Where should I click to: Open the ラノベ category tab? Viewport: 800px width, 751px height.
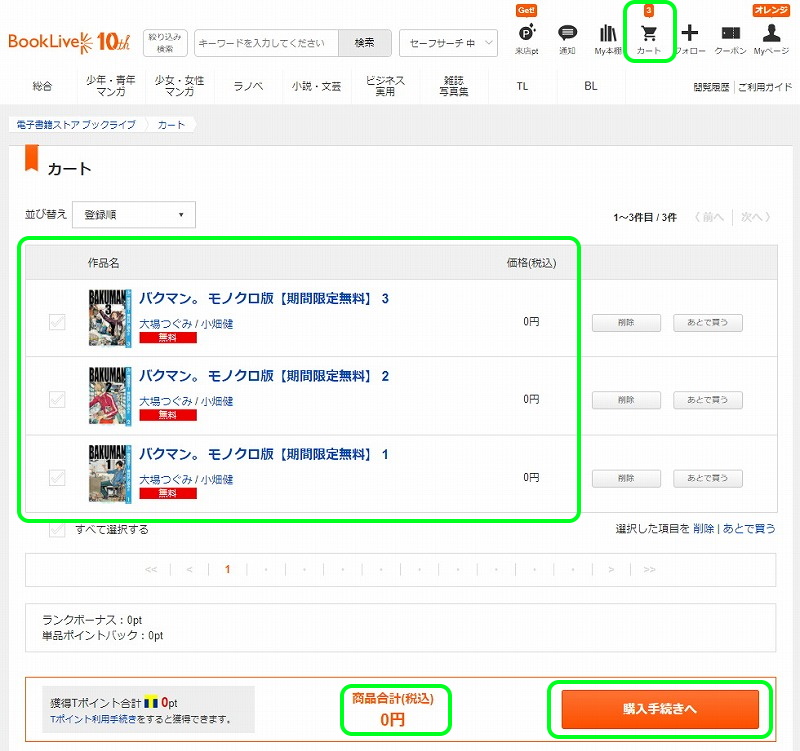248,86
